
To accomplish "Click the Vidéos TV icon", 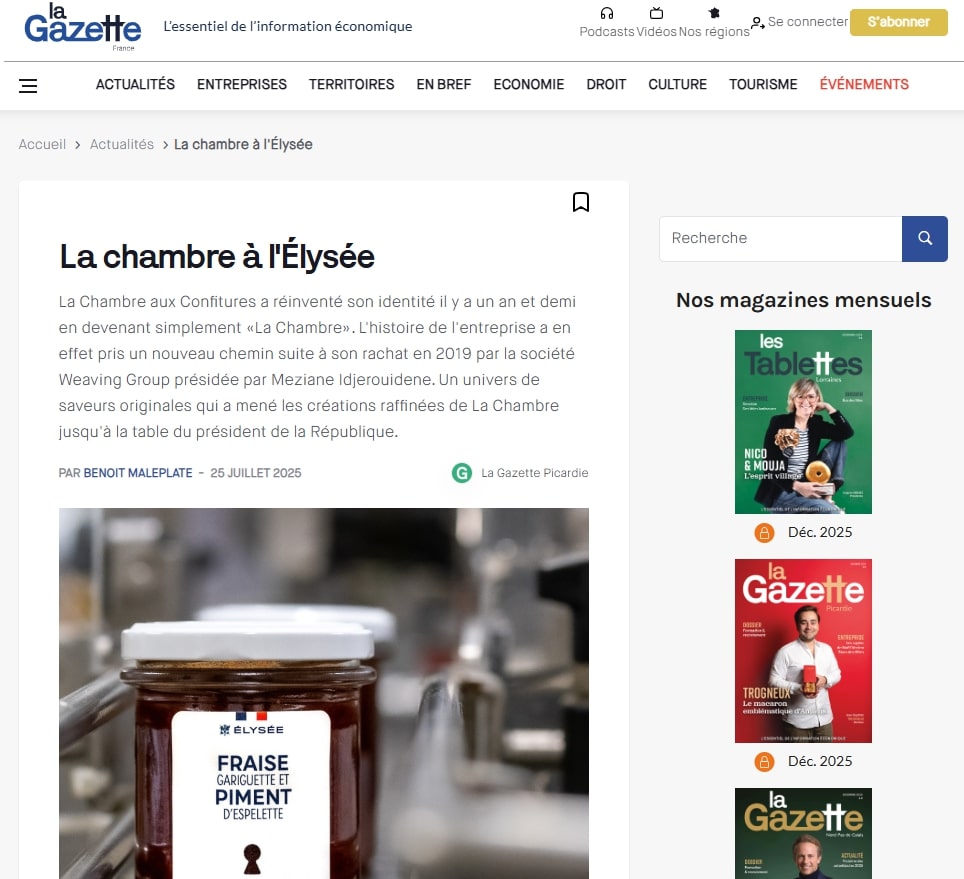I will (x=656, y=13).
